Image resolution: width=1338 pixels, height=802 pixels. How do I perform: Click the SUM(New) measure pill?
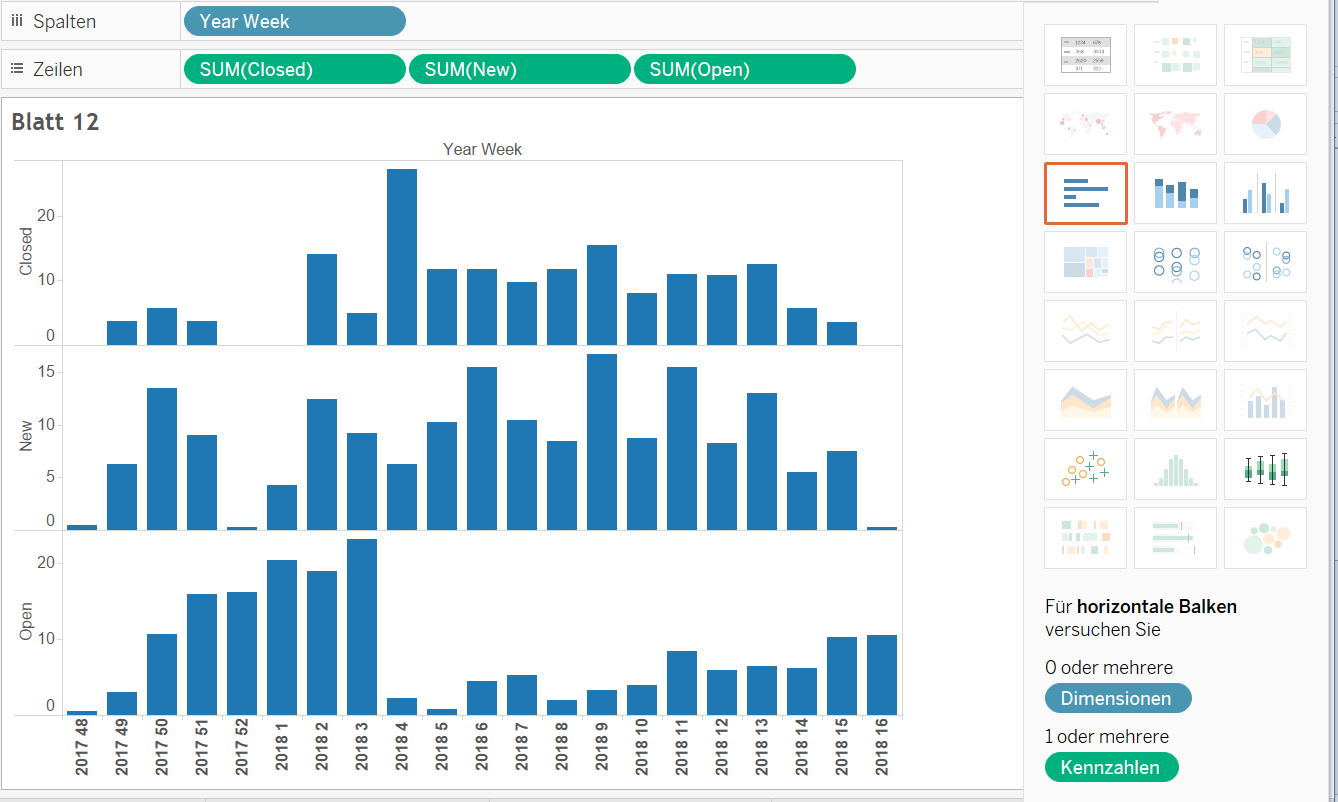tap(519, 69)
